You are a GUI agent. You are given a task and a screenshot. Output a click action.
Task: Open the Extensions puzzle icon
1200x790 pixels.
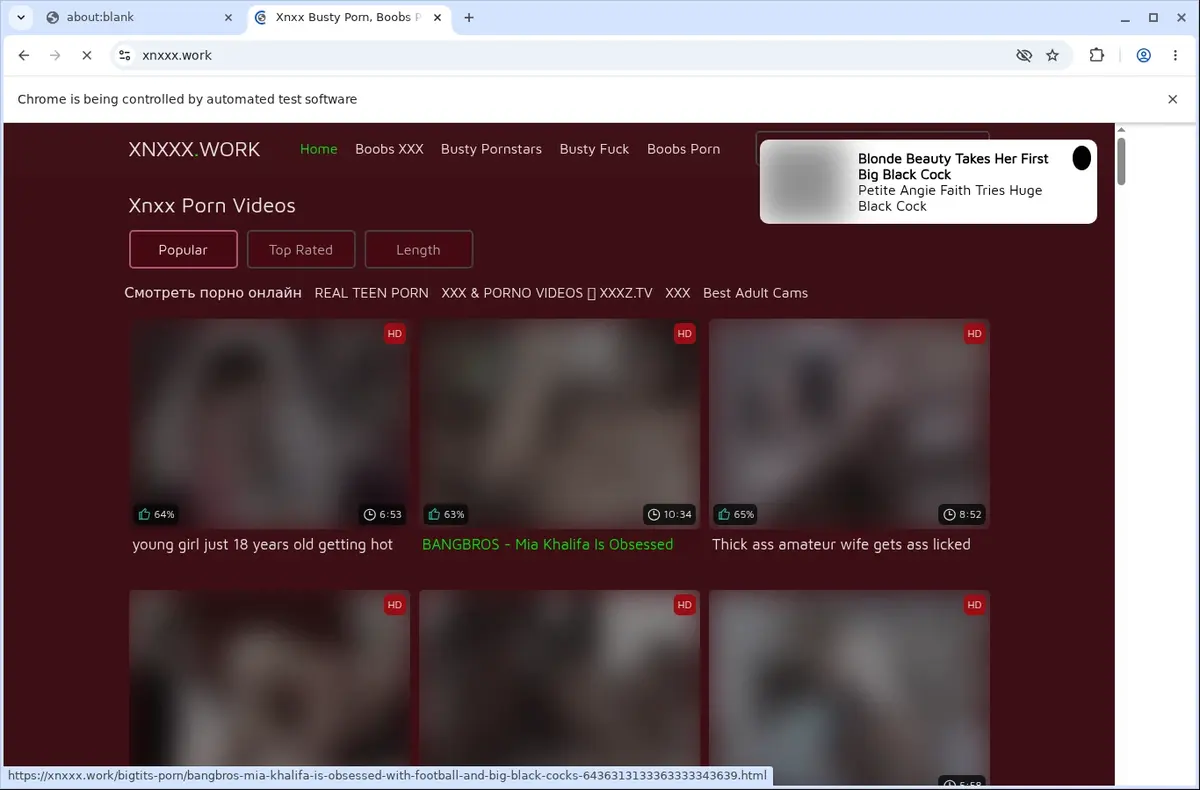pyautogui.click(x=1097, y=55)
